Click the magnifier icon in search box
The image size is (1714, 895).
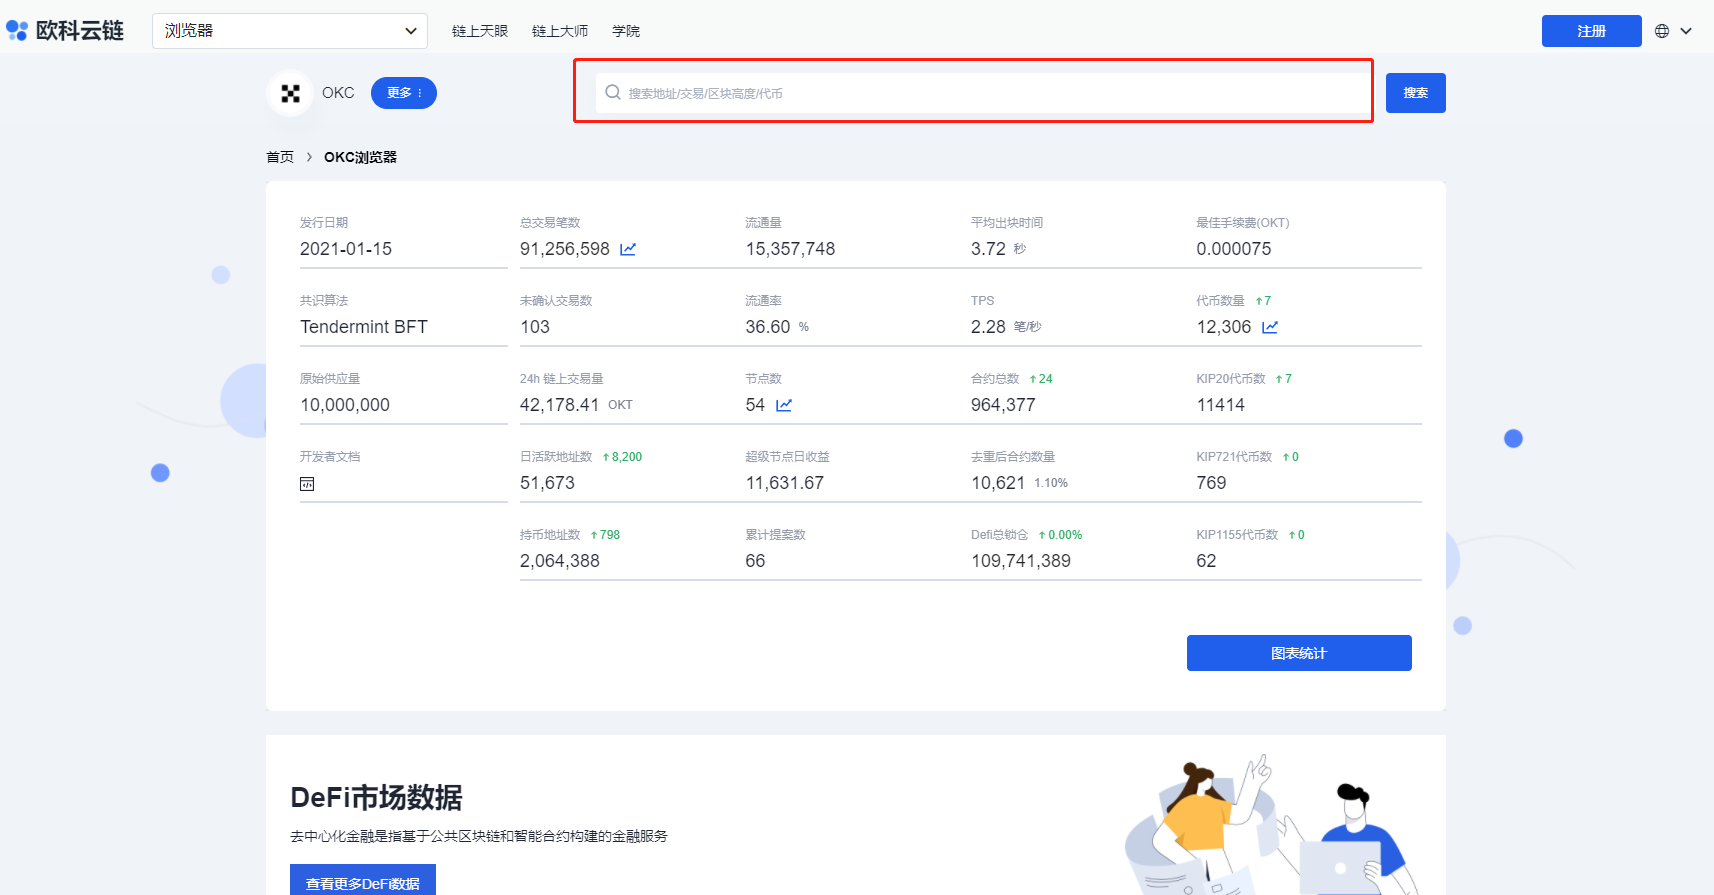[613, 93]
